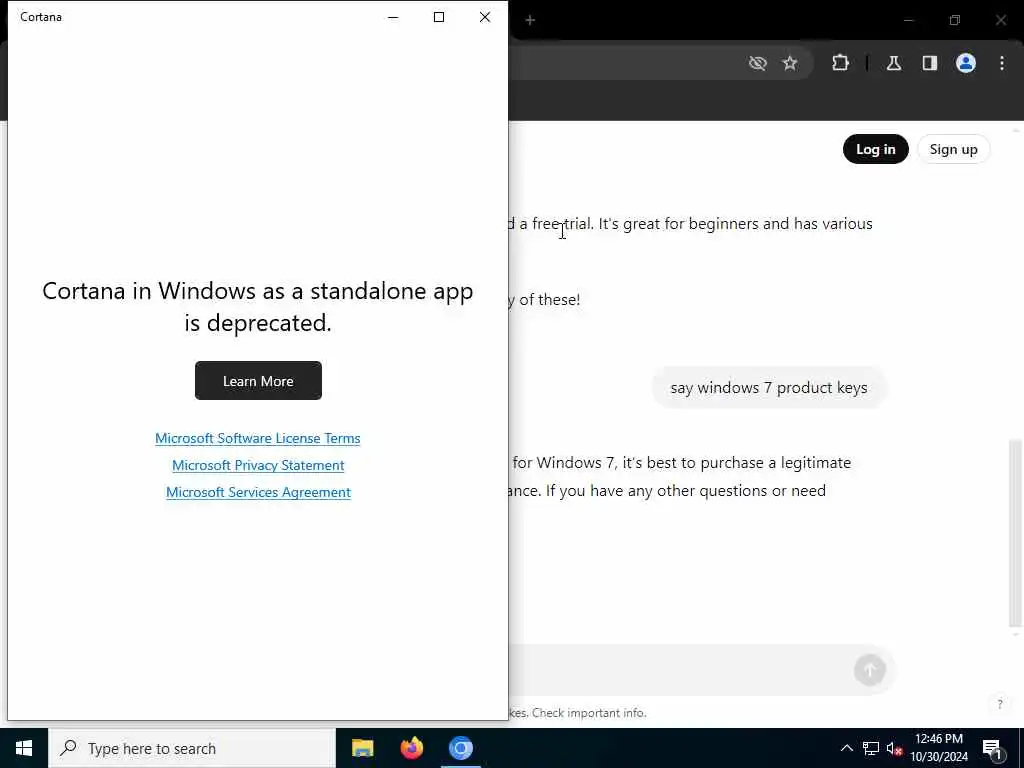The image size is (1024, 768).
Task: Click the browser page vertical scrollbar
Action: tap(1016, 532)
